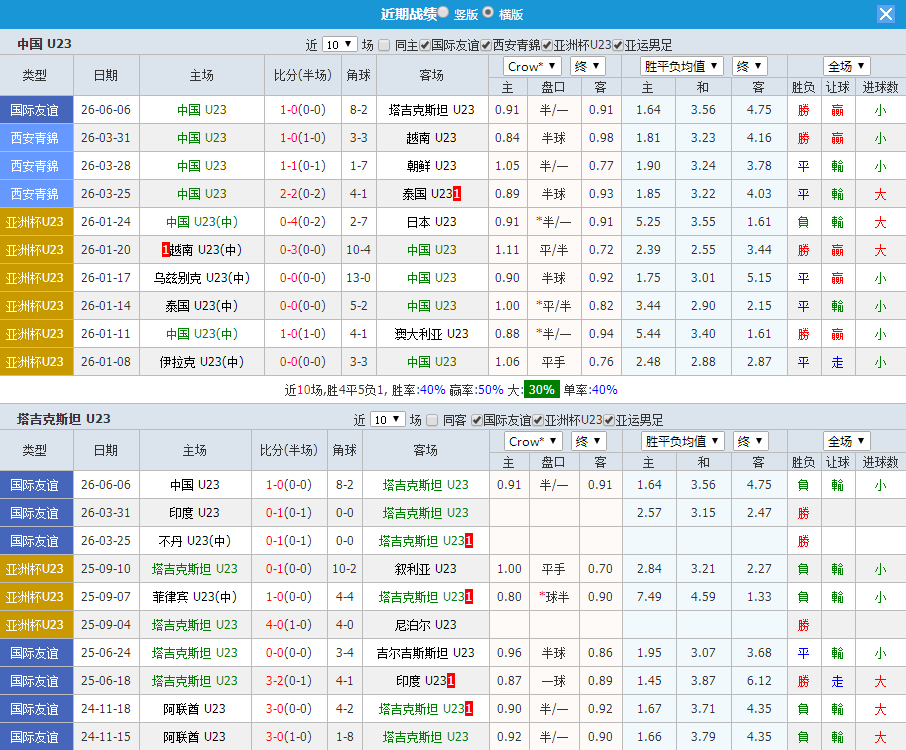Click 国际友谊 label on 26-06-06 中国 row
906x750 pixels.
click(35, 110)
